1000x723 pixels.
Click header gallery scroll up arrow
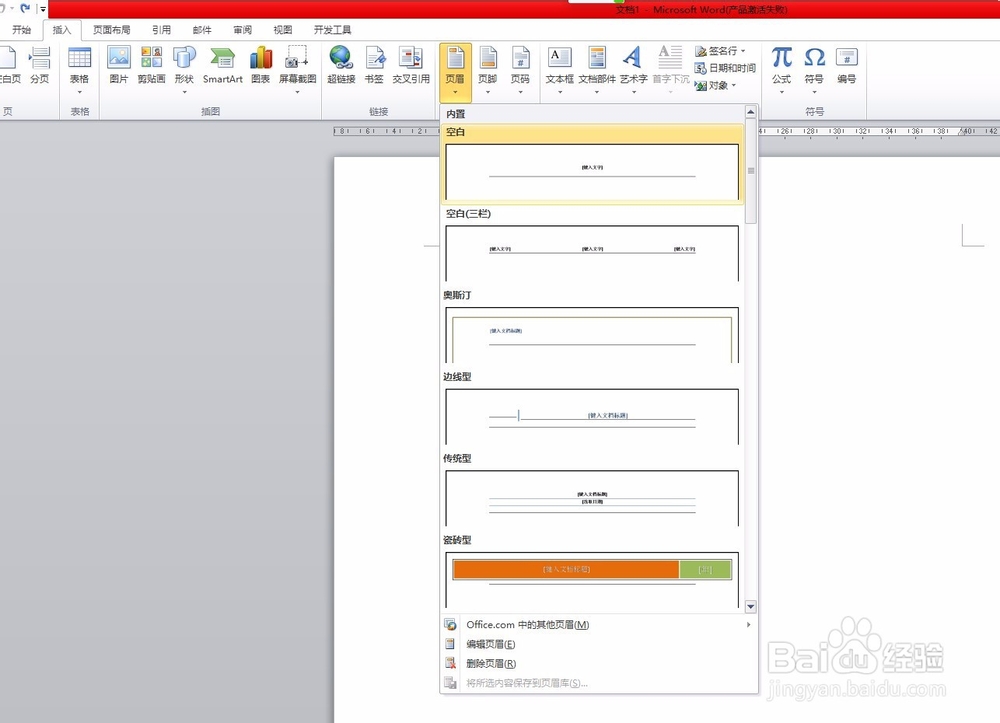(x=751, y=112)
